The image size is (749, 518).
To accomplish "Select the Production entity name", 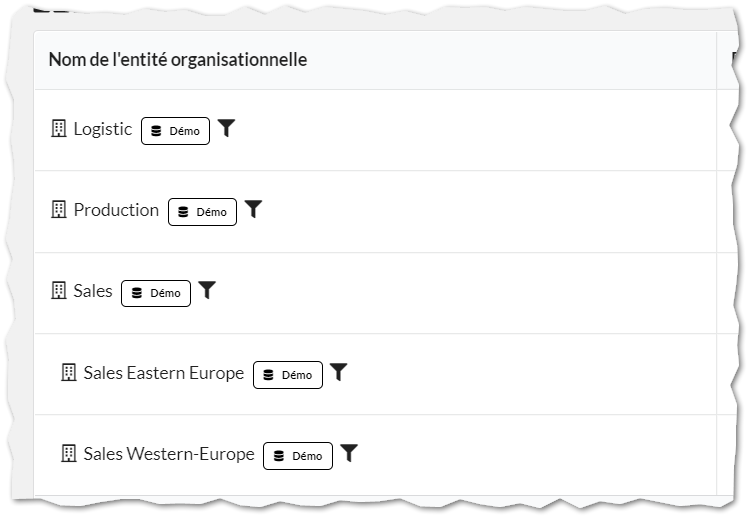I will [116, 210].
